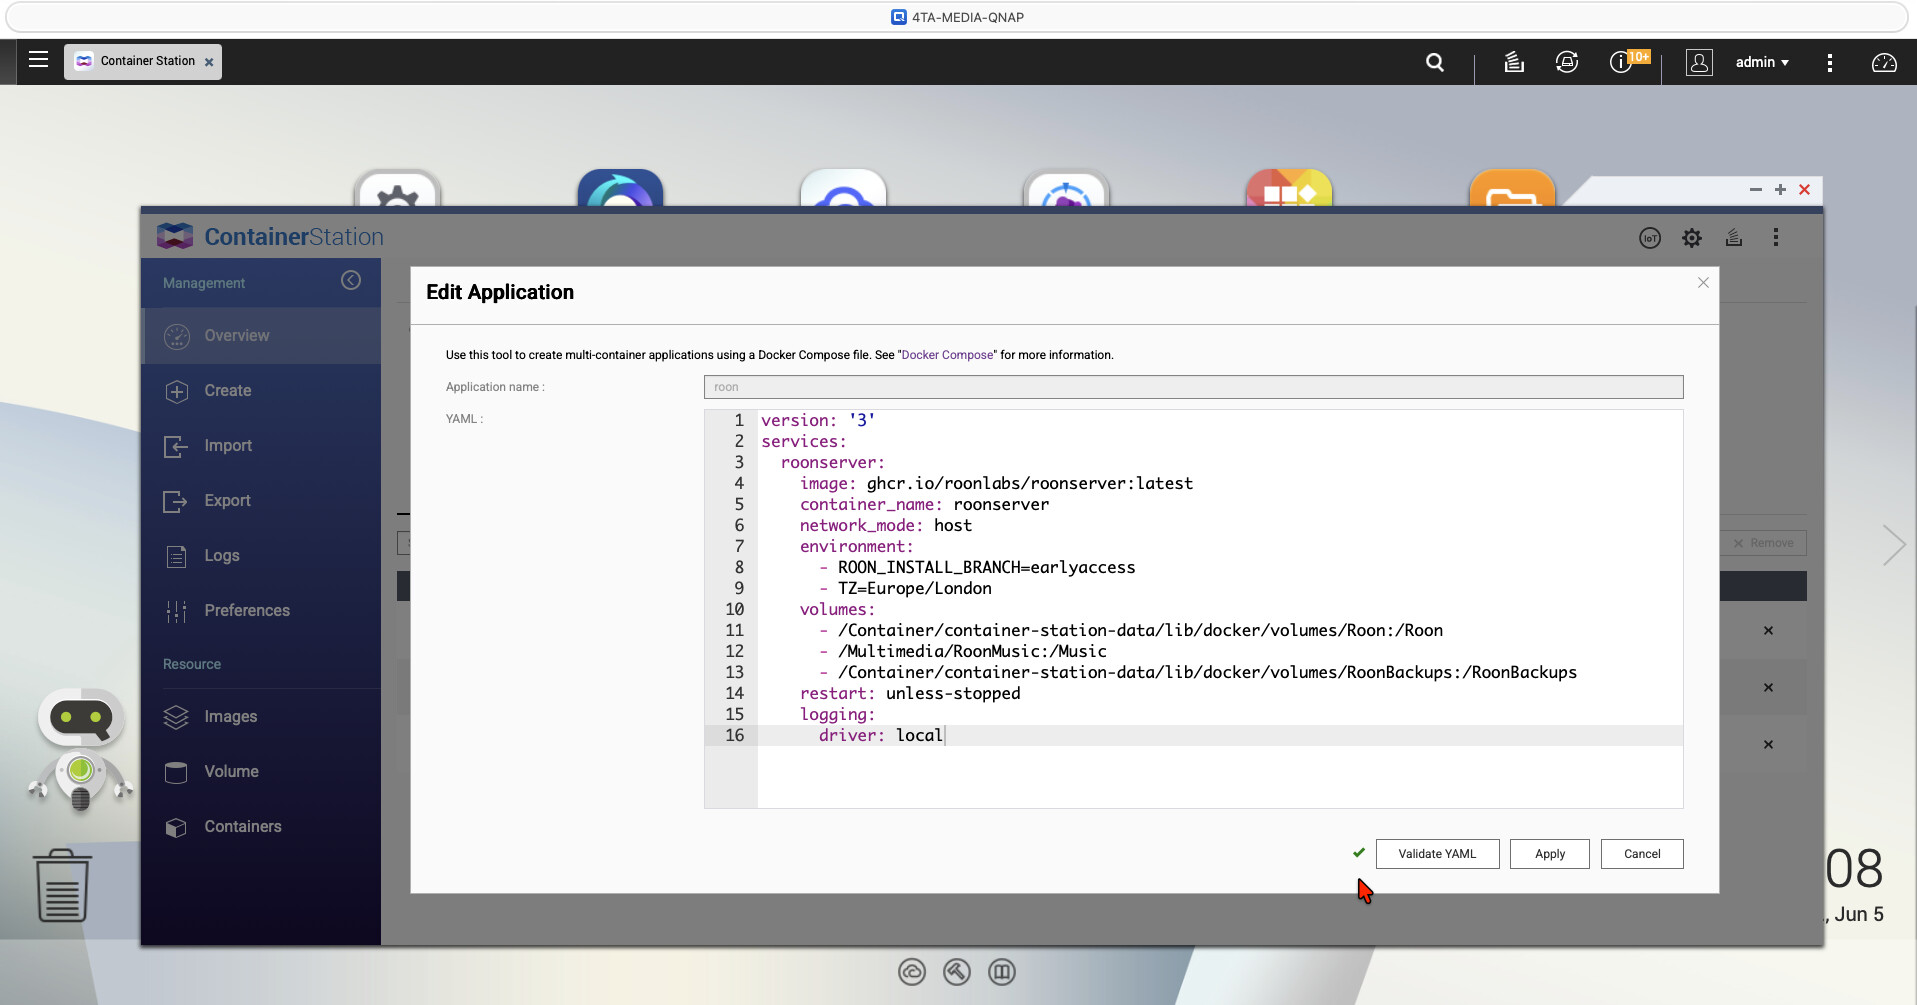1917x1005 pixels.
Task: Click YAML line "services:"
Action: tap(804, 442)
